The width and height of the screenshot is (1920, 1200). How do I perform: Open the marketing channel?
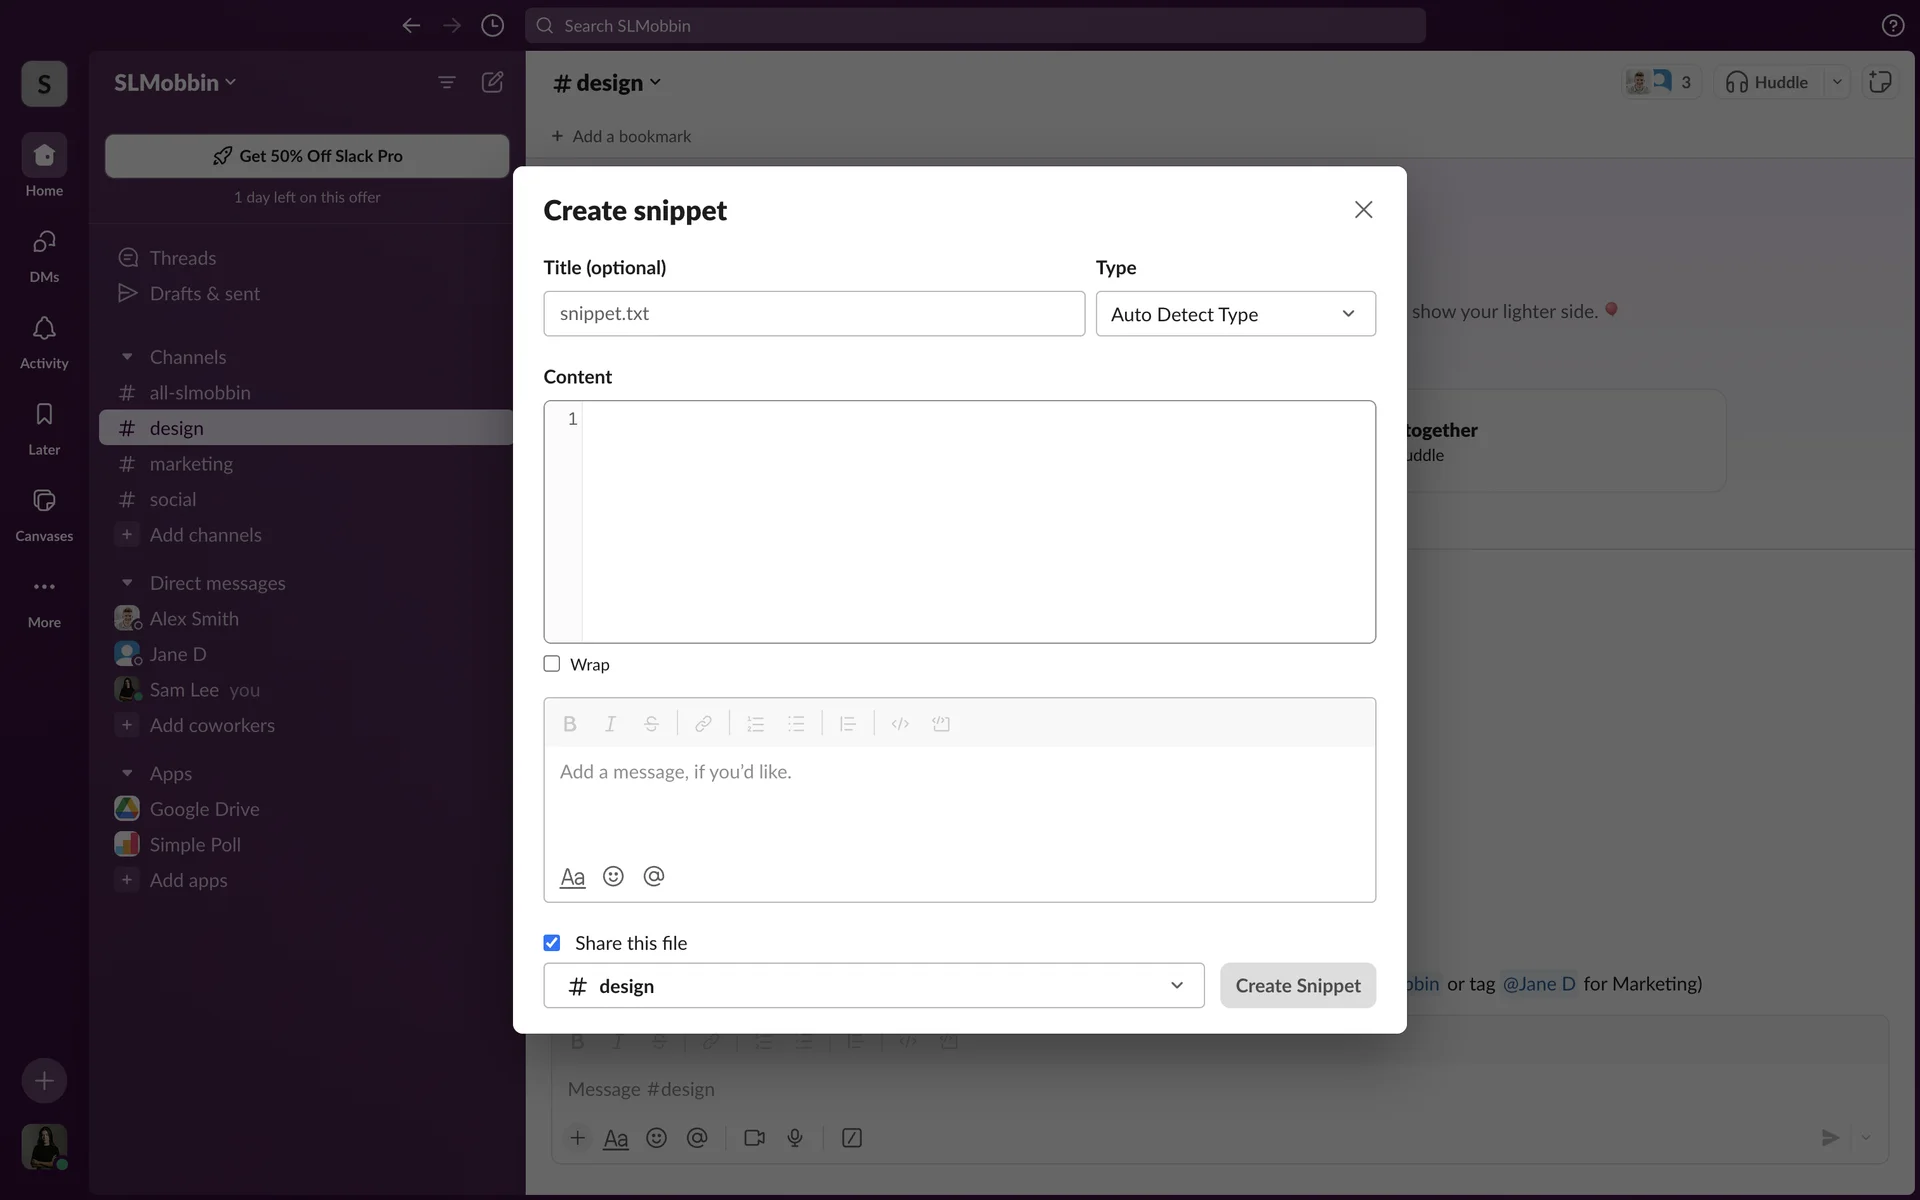[191, 464]
